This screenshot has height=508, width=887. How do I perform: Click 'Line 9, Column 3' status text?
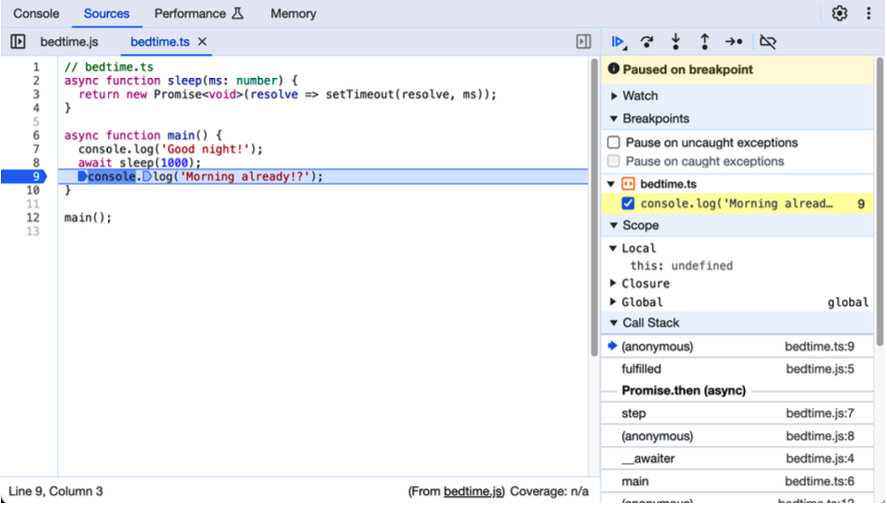coord(55,491)
